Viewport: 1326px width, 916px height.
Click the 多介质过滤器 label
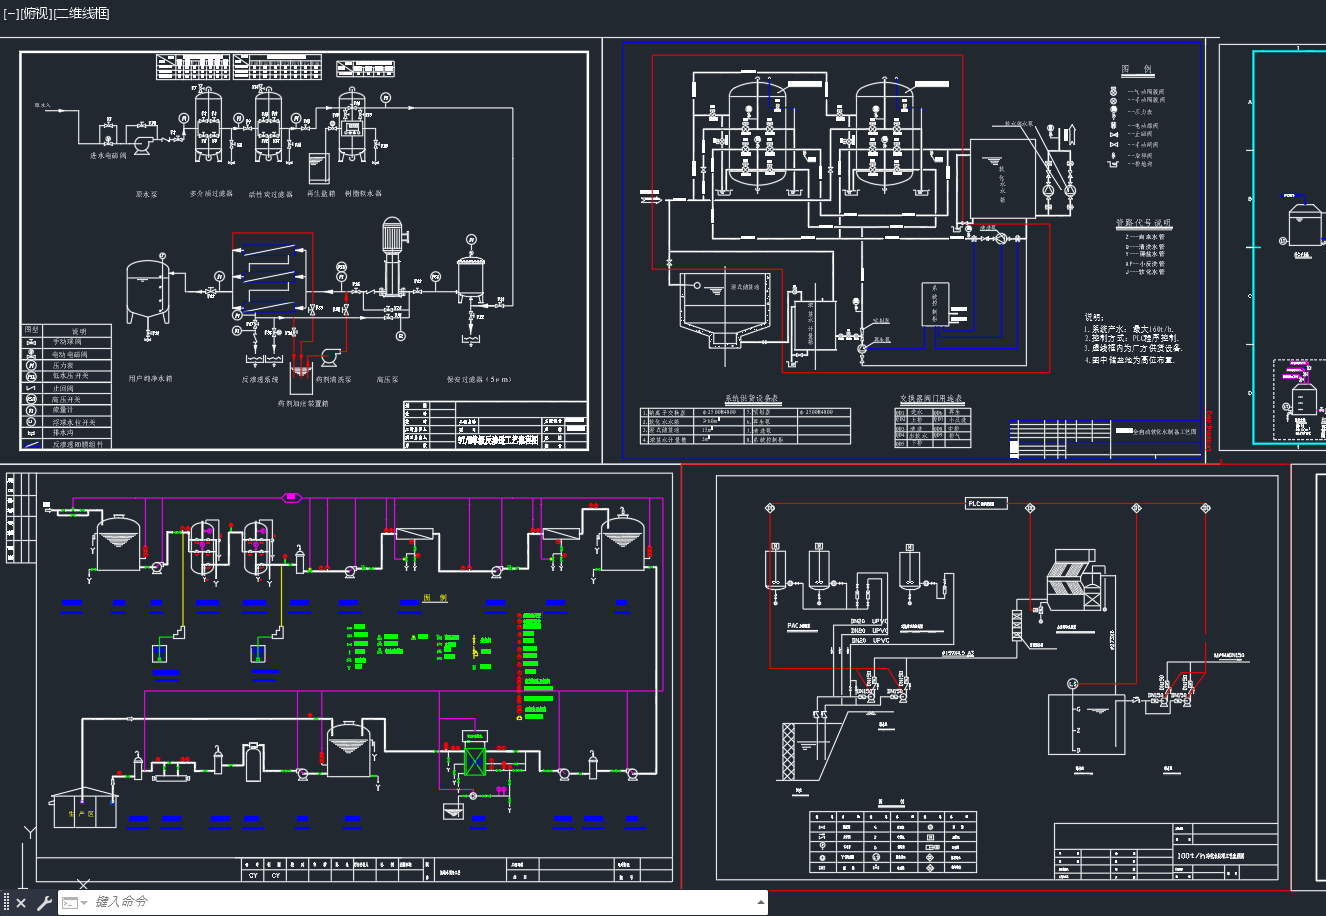tap(211, 194)
